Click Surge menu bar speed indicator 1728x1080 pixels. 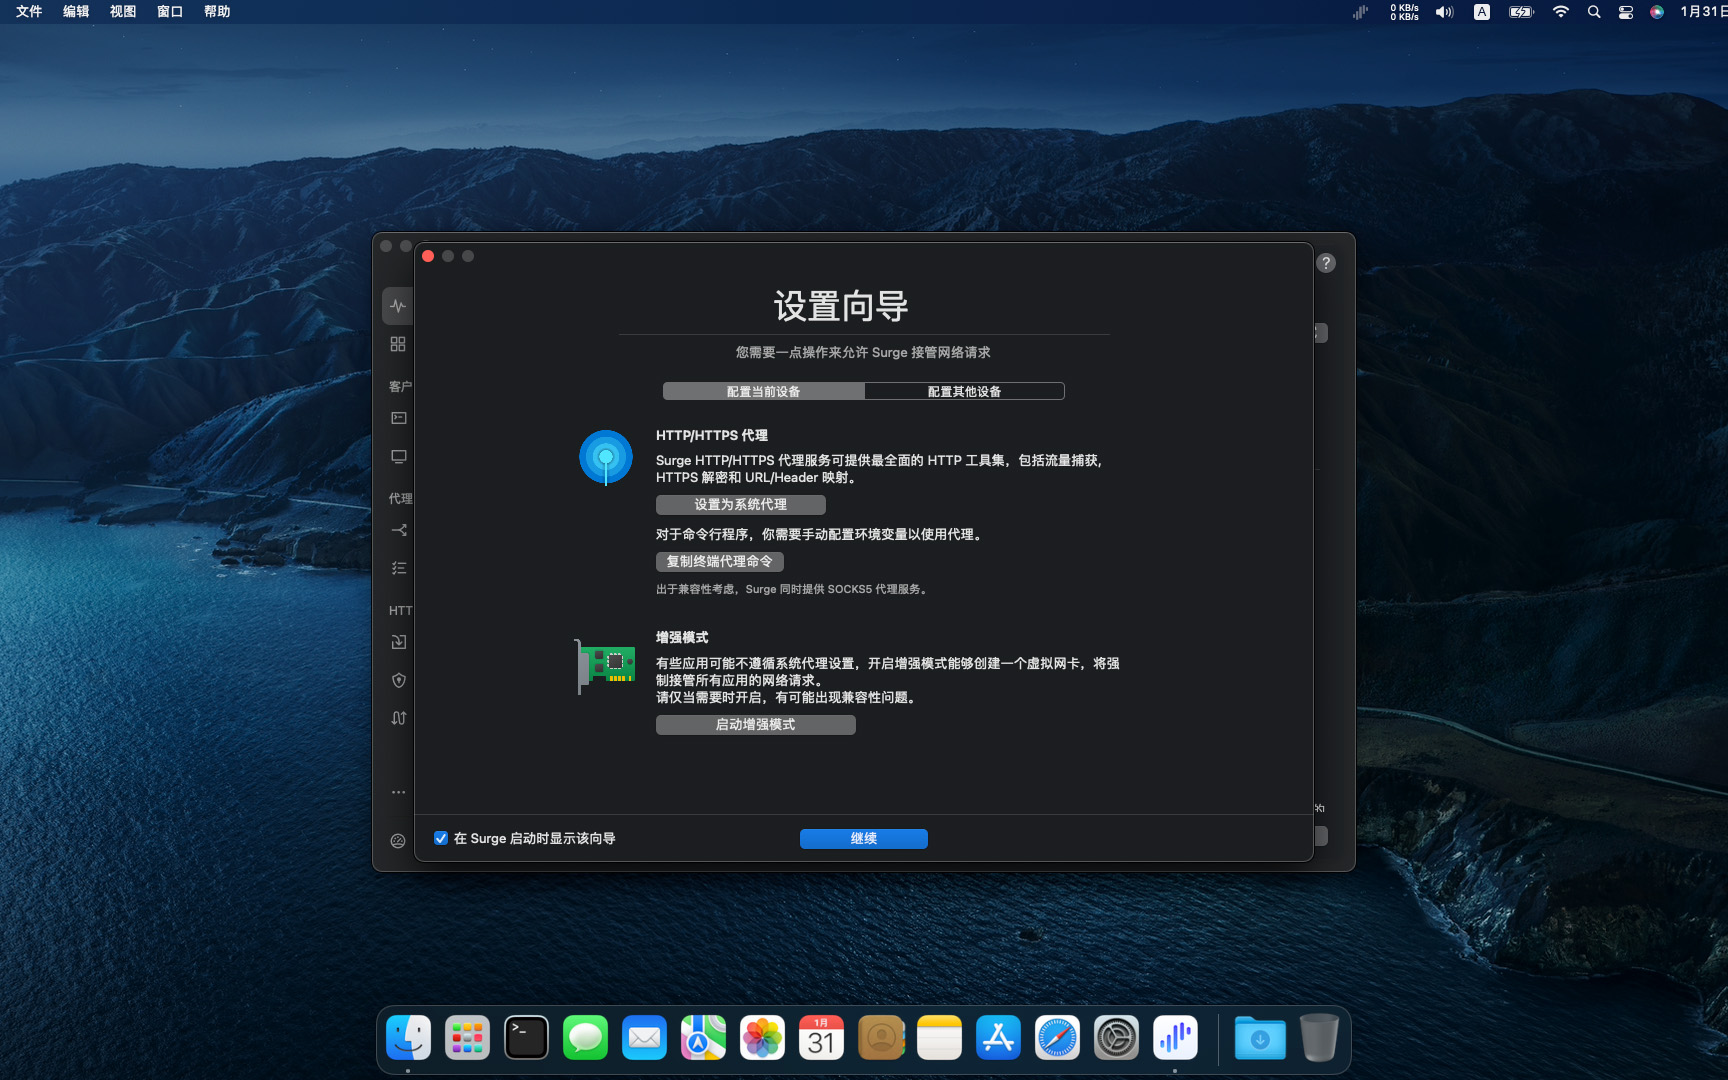1404,12
